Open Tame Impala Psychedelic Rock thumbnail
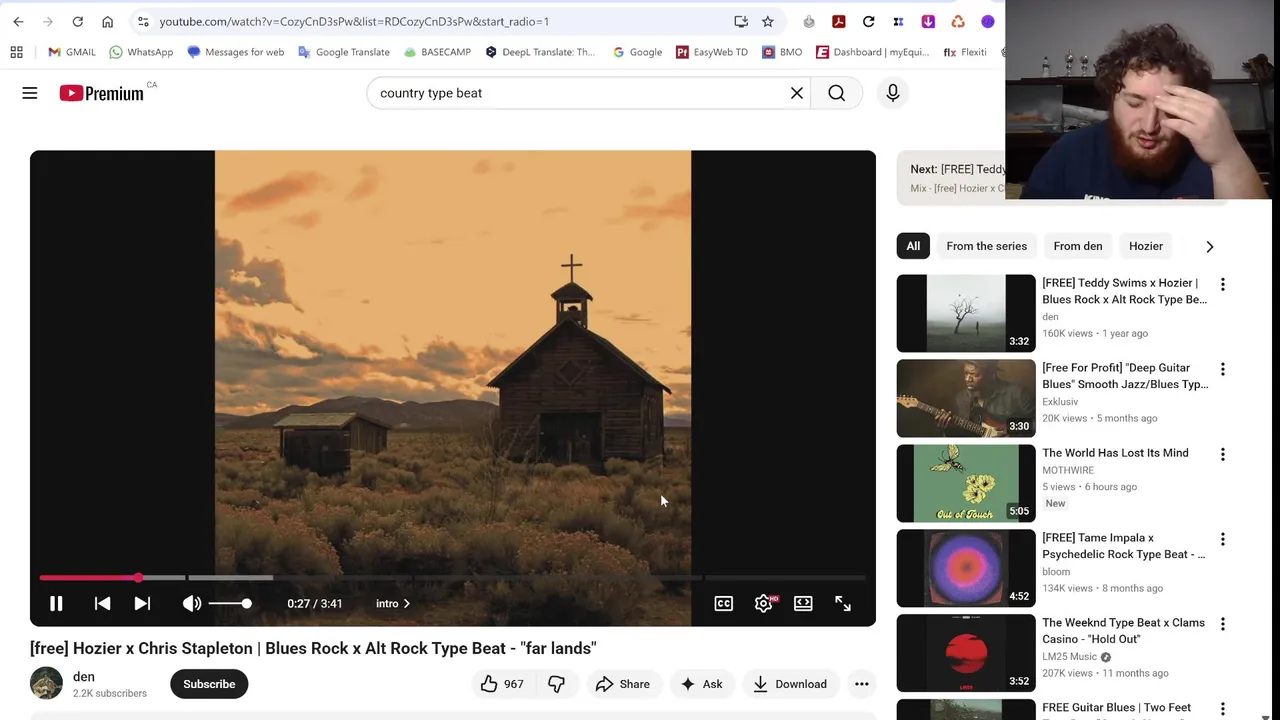The height and width of the screenshot is (720, 1280). pos(966,568)
